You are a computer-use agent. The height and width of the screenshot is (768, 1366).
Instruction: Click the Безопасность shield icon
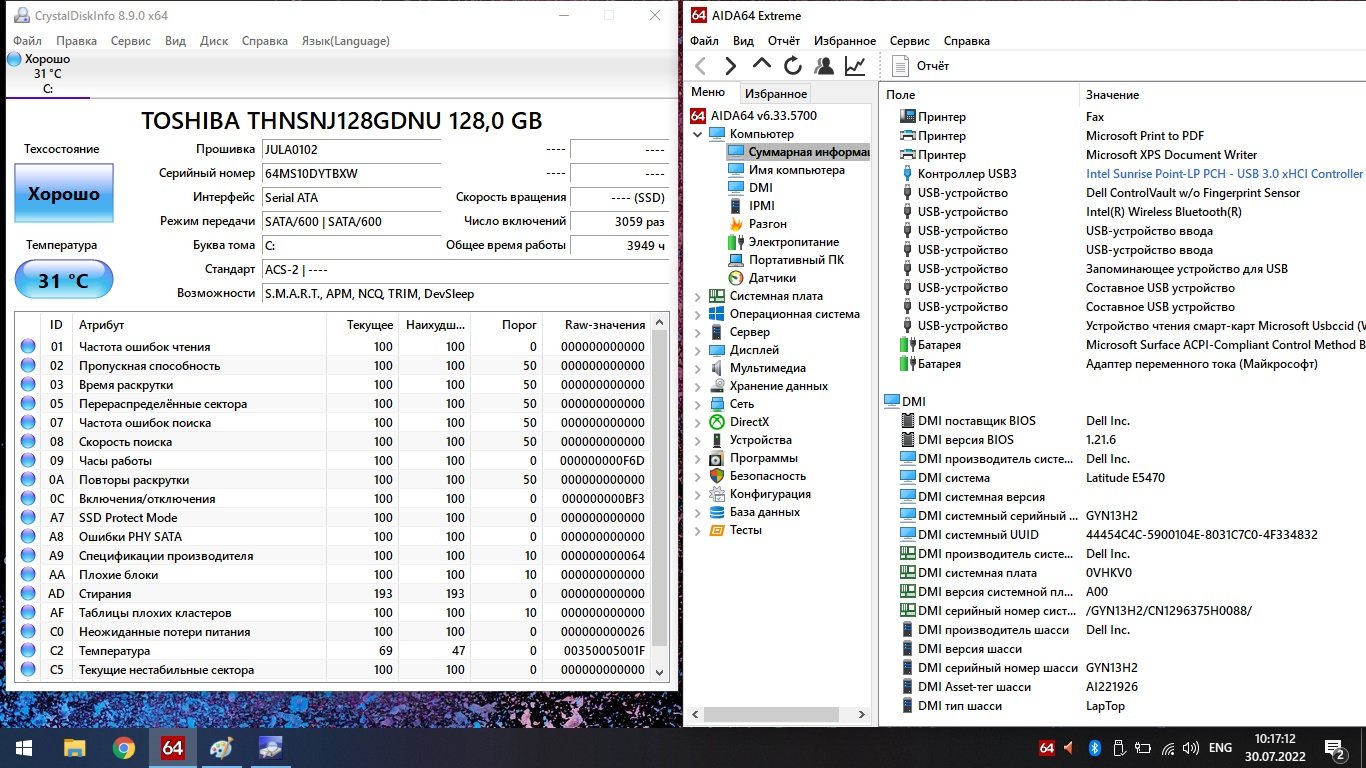point(717,476)
